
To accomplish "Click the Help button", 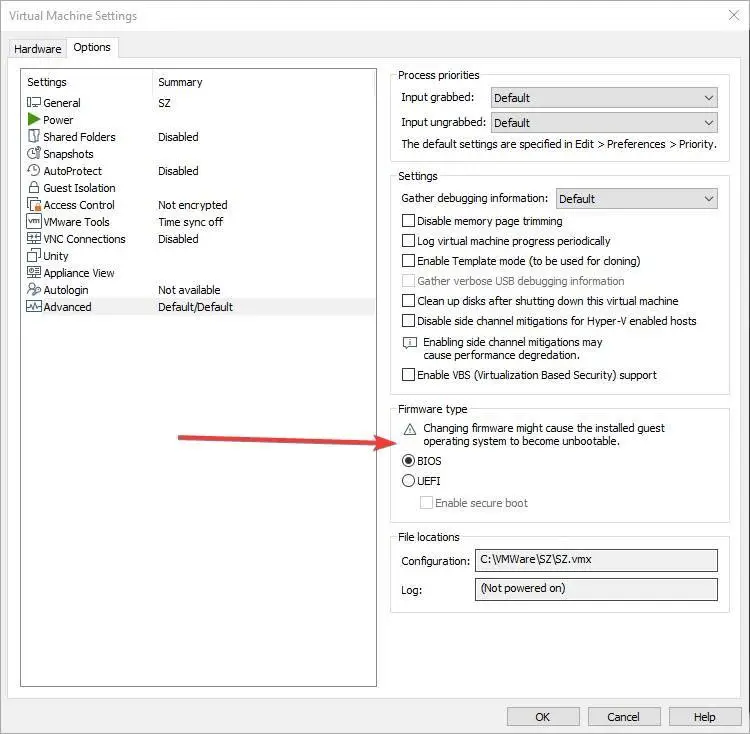I will 705,717.
